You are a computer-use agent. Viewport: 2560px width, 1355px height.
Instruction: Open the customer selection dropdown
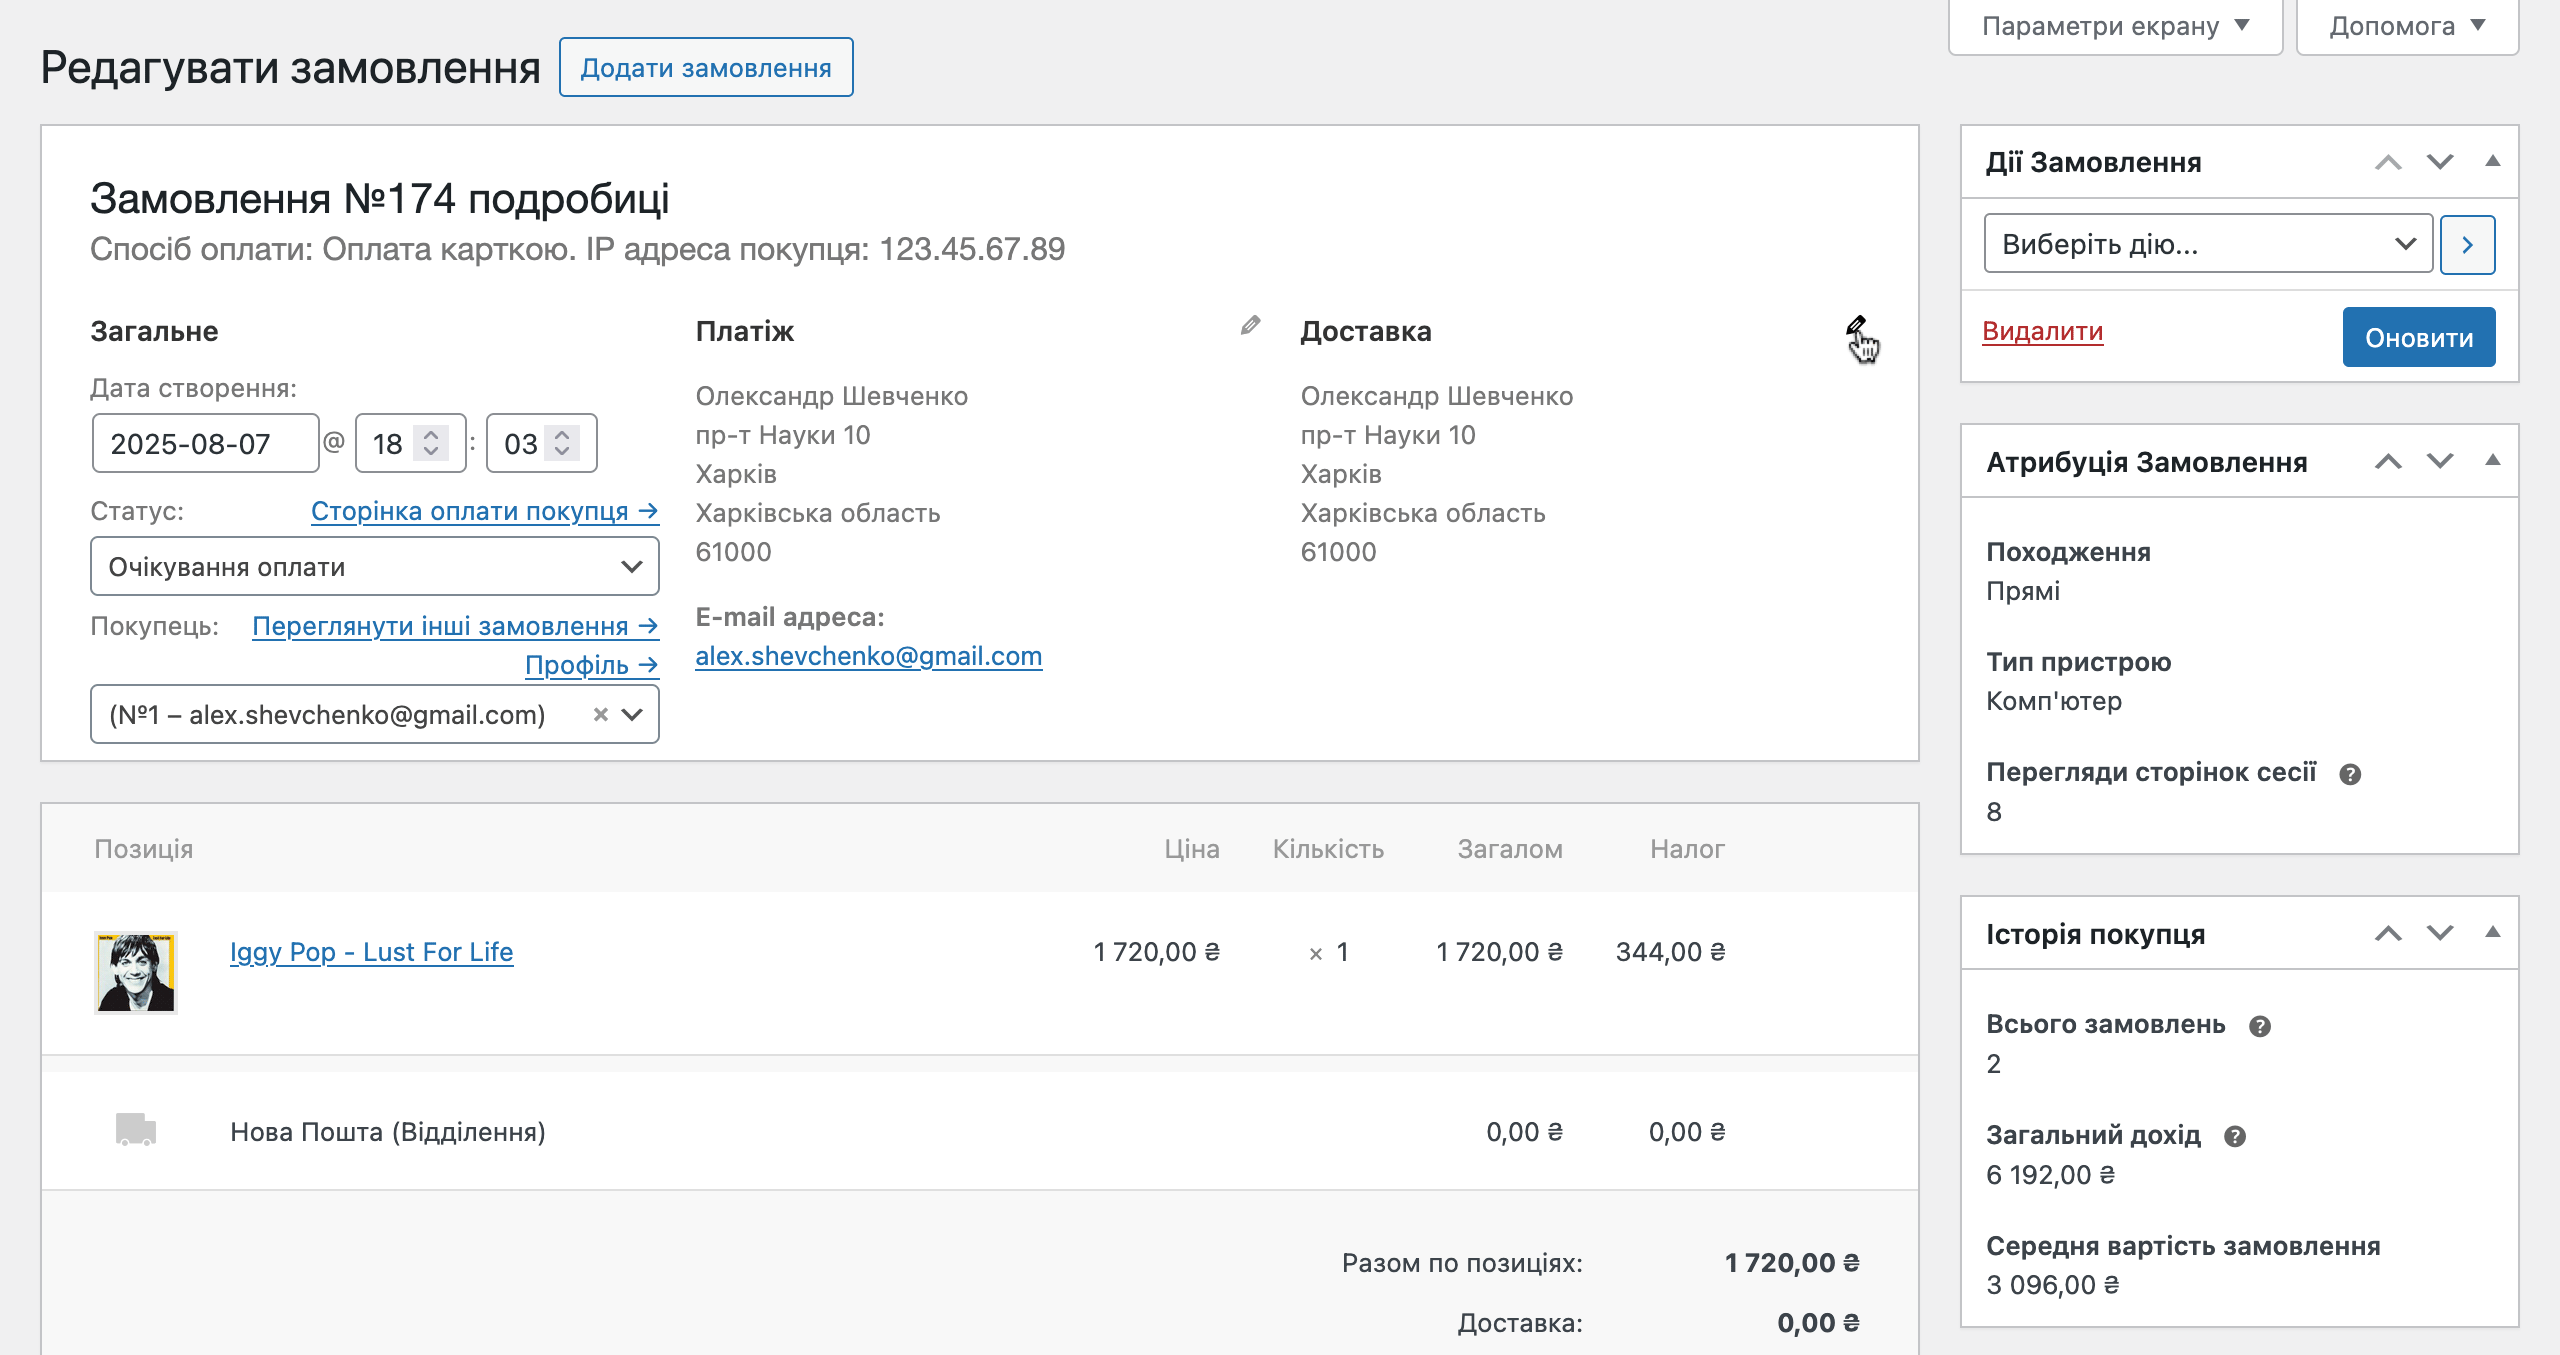[375, 714]
